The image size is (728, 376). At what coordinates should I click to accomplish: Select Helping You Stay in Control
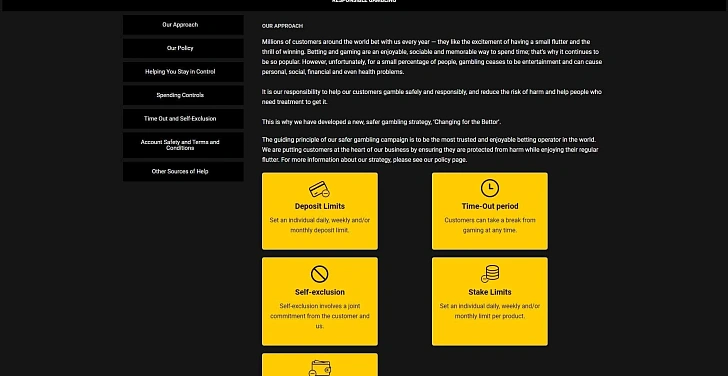183,72
